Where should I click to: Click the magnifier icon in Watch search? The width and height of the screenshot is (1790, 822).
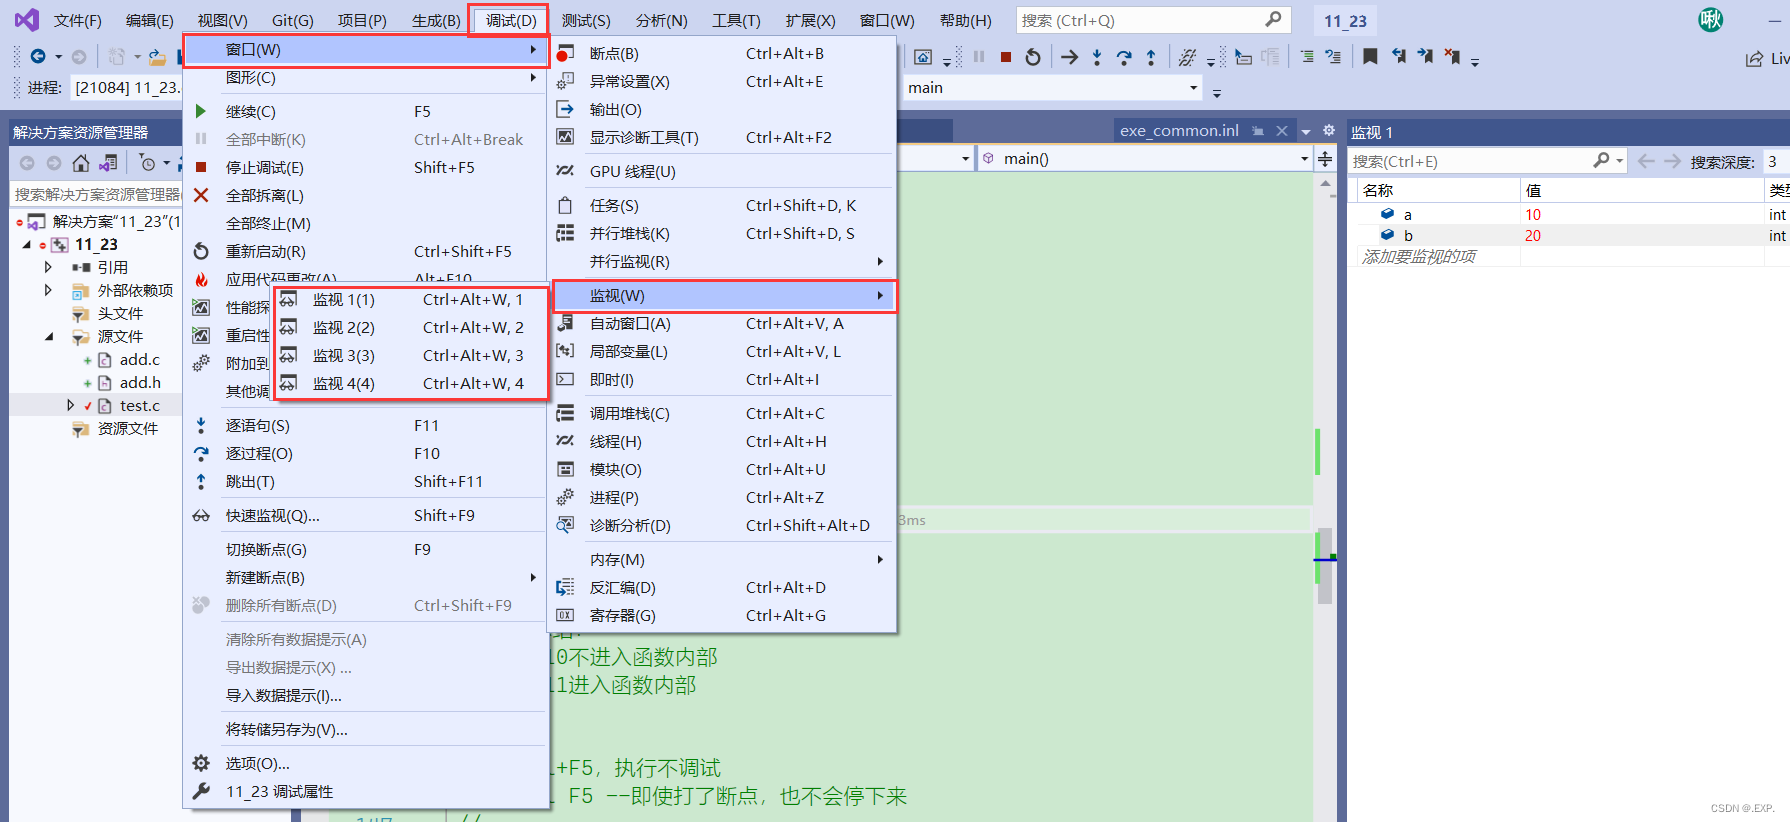tap(1601, 160)
